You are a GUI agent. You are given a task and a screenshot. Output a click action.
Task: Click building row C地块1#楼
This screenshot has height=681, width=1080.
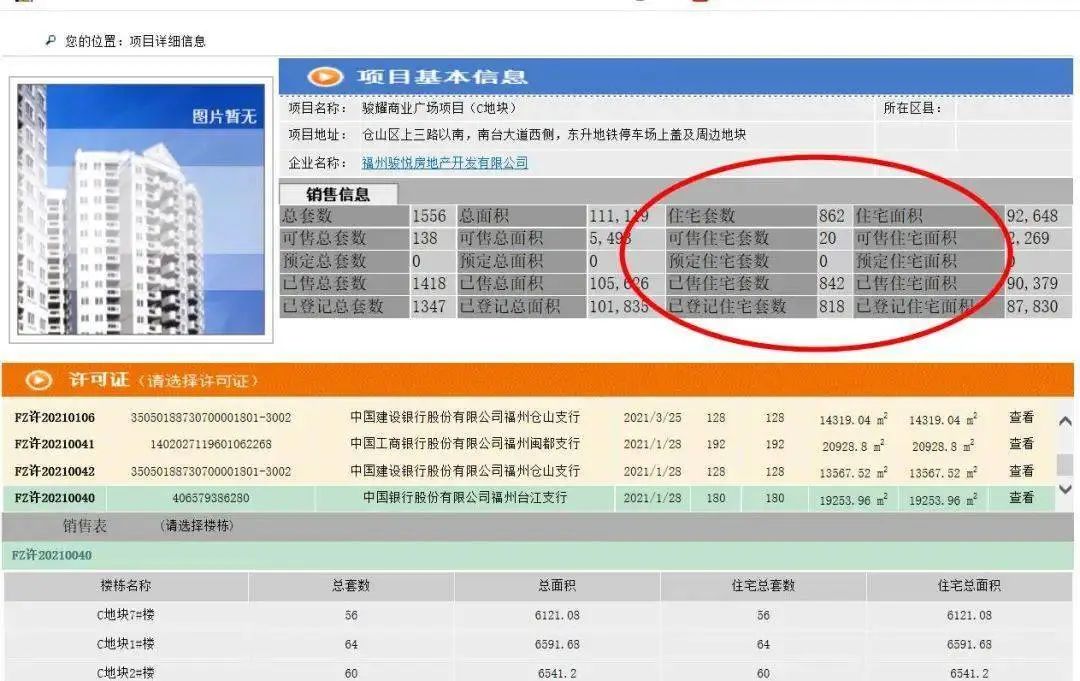[539, 645]
